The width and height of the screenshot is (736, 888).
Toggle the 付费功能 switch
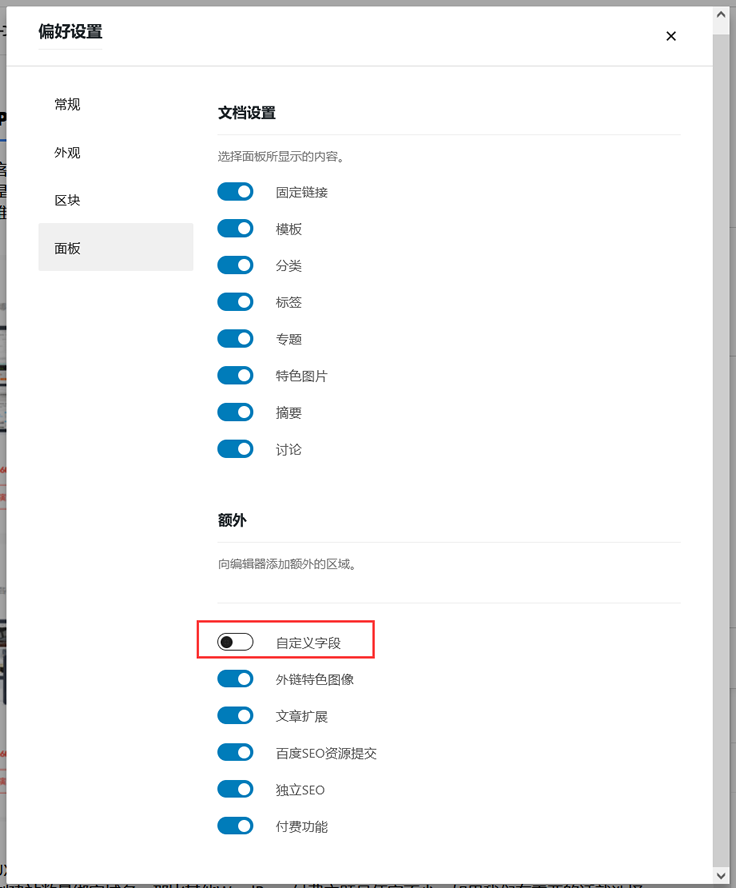point(235,826)
